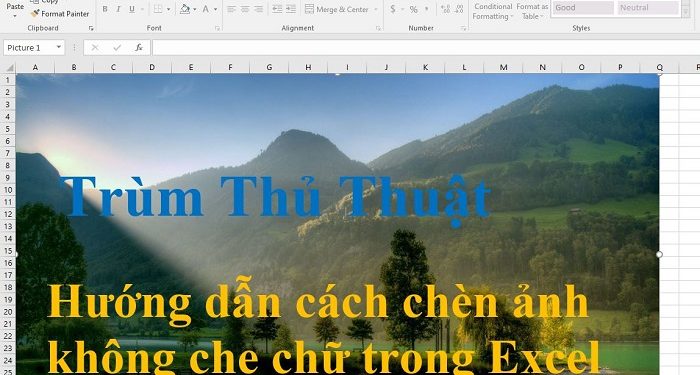Apply Accounting Number Format dollar sign
700x375 pixels.
click(x=392, y=9)
